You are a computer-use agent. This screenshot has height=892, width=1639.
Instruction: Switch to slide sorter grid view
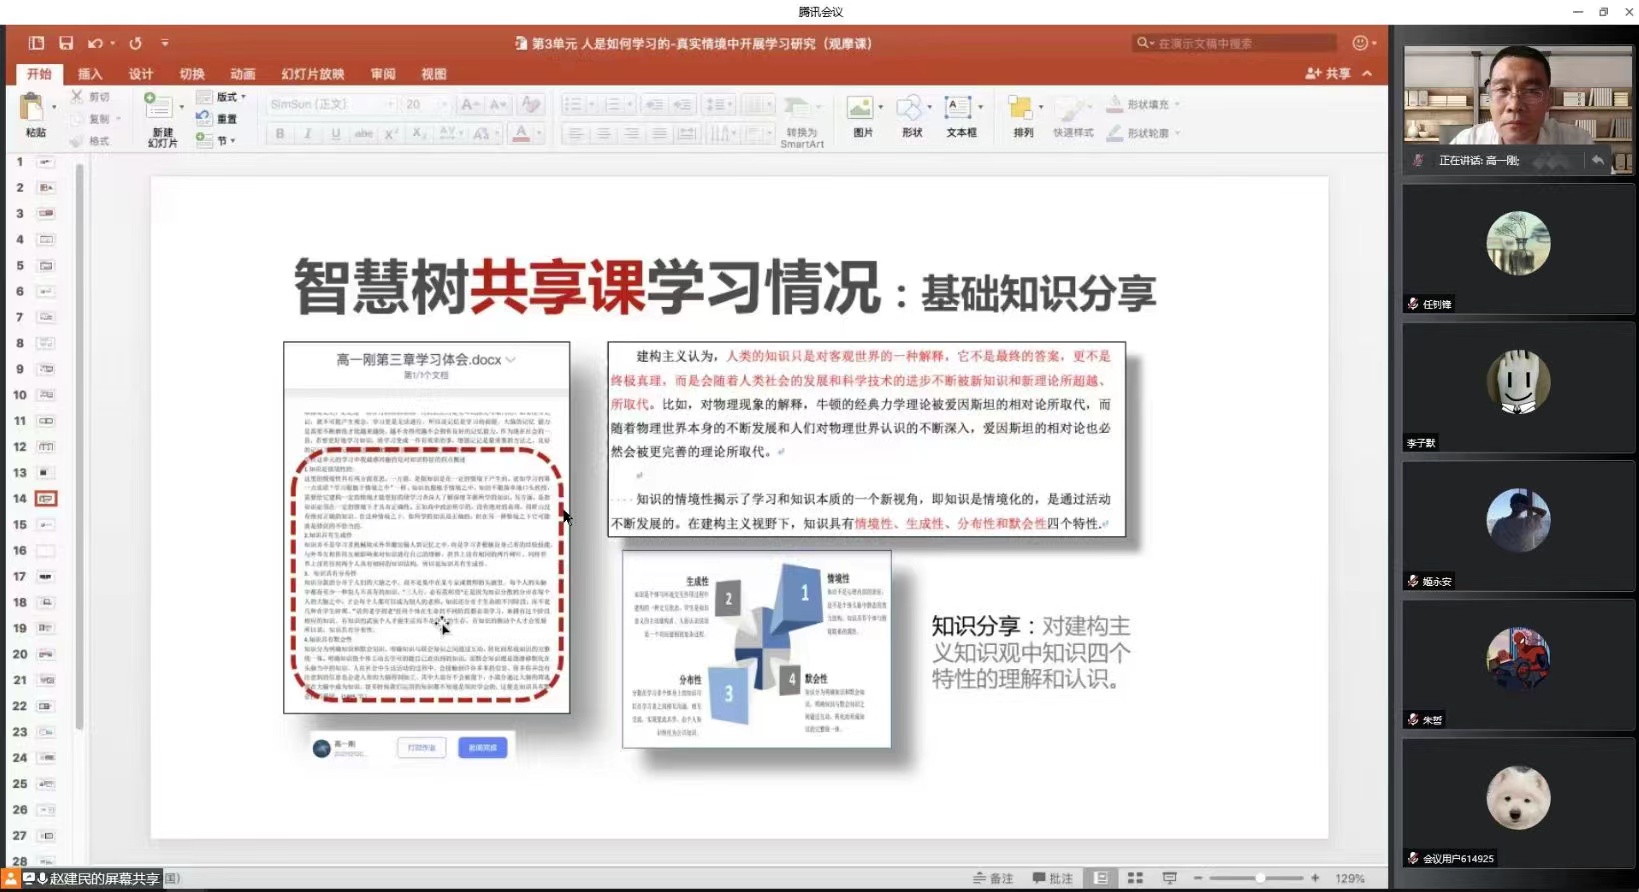1135,878
